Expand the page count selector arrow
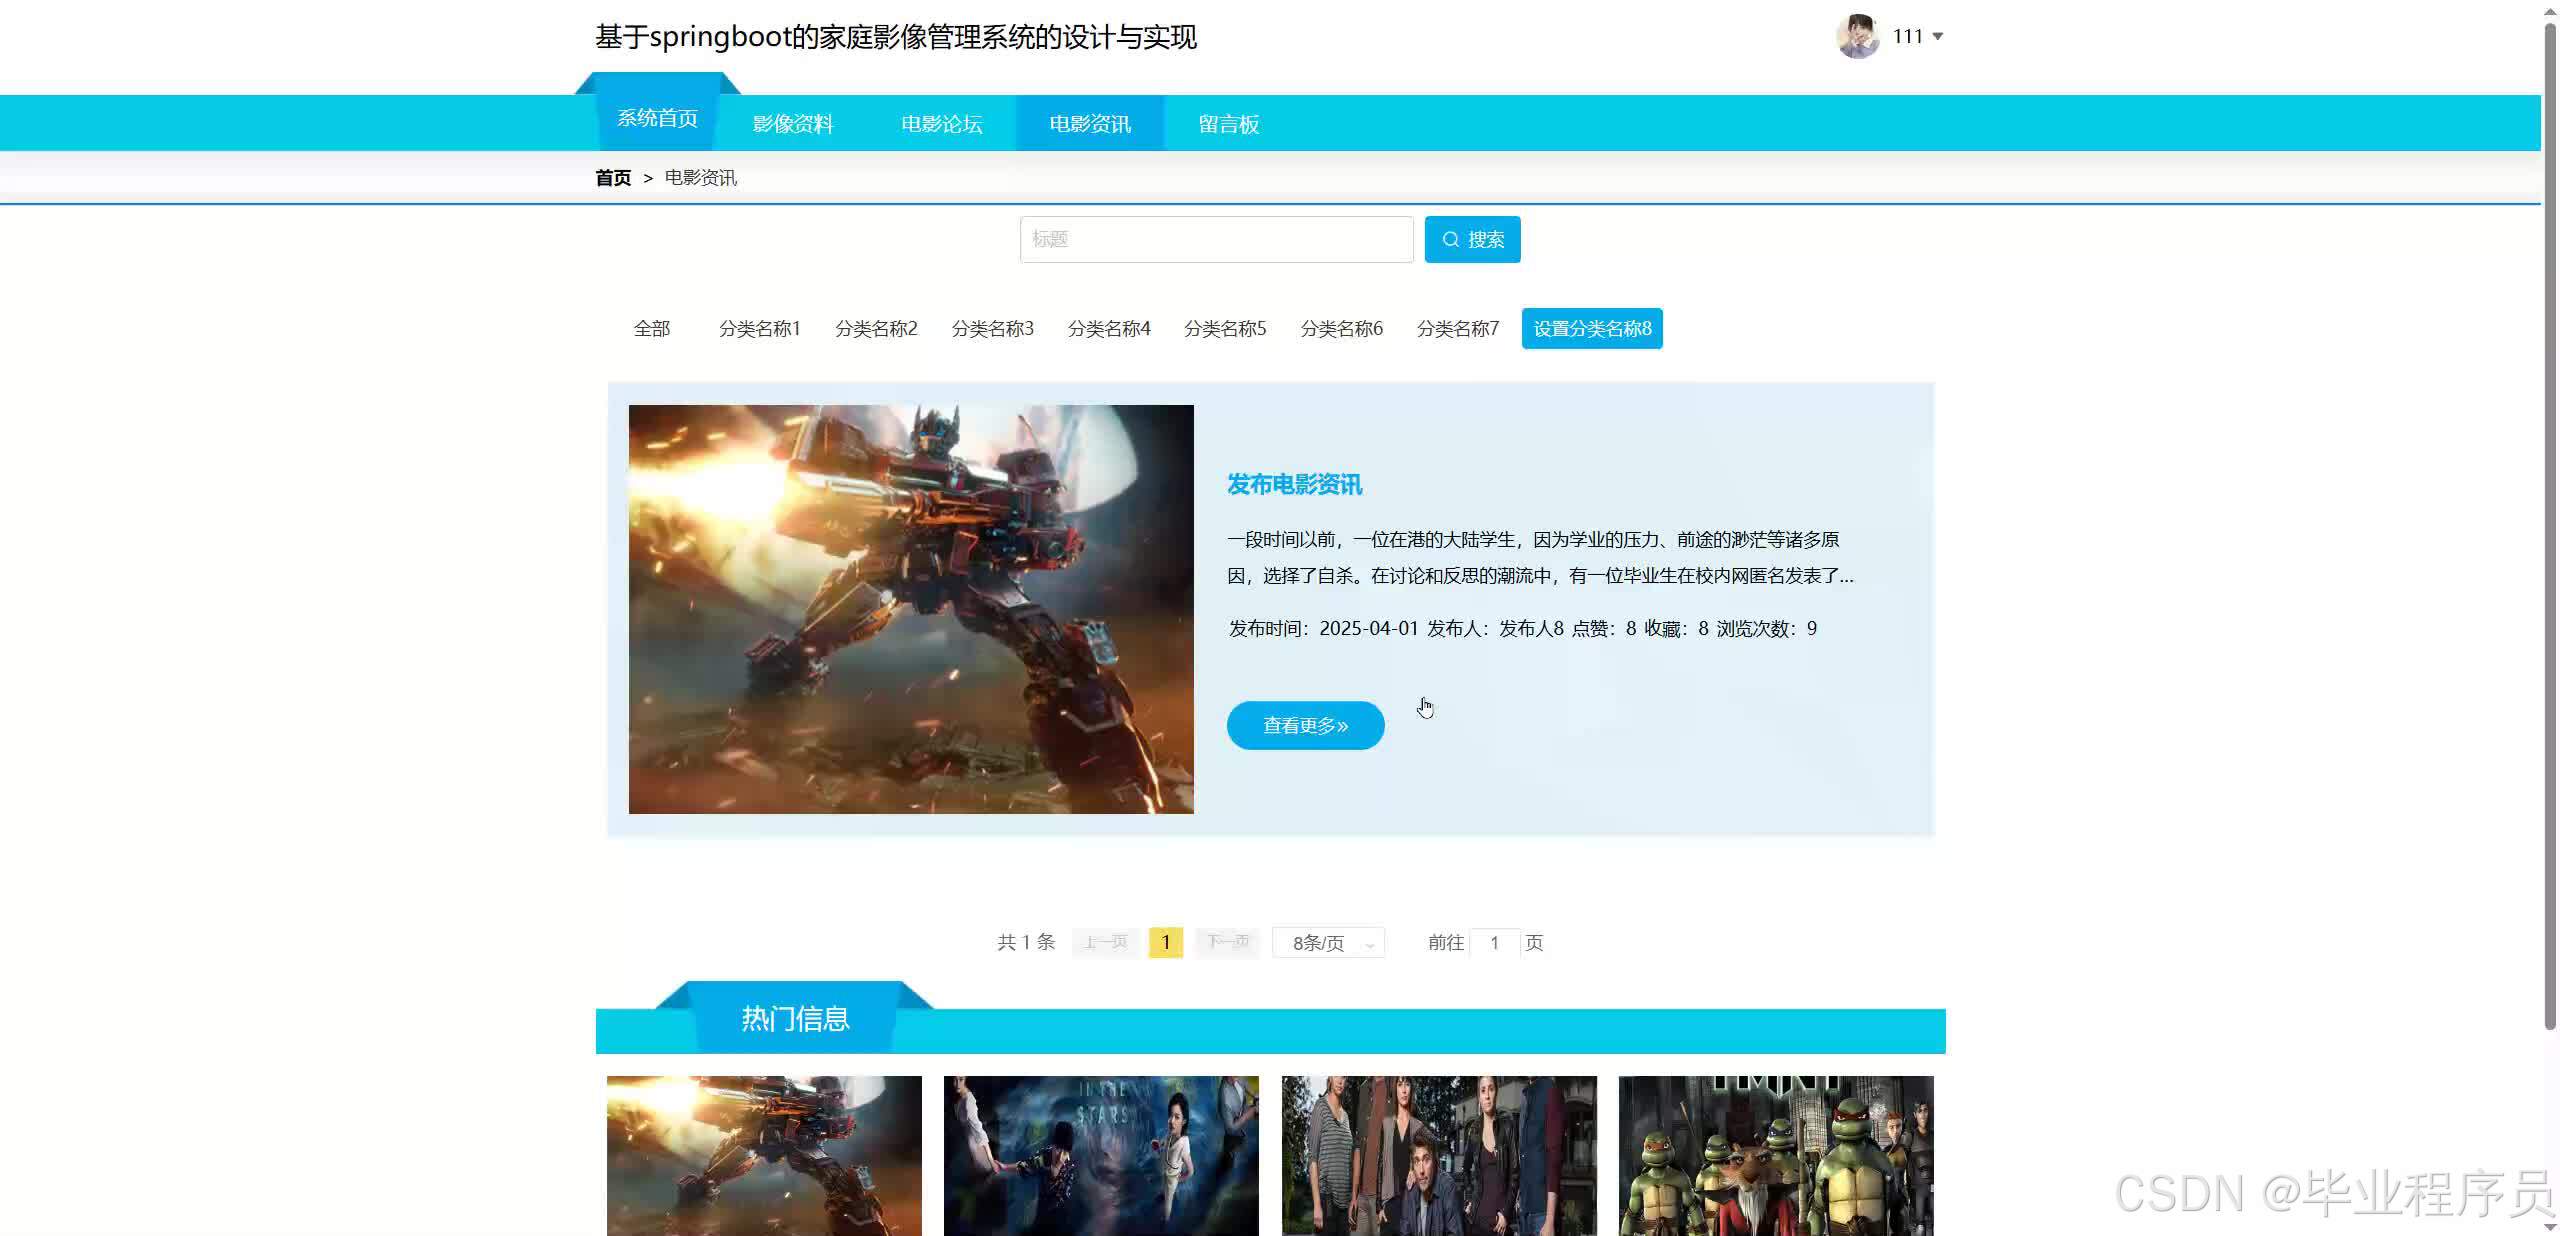The image size is (2560, 1236). (1366, 942)
